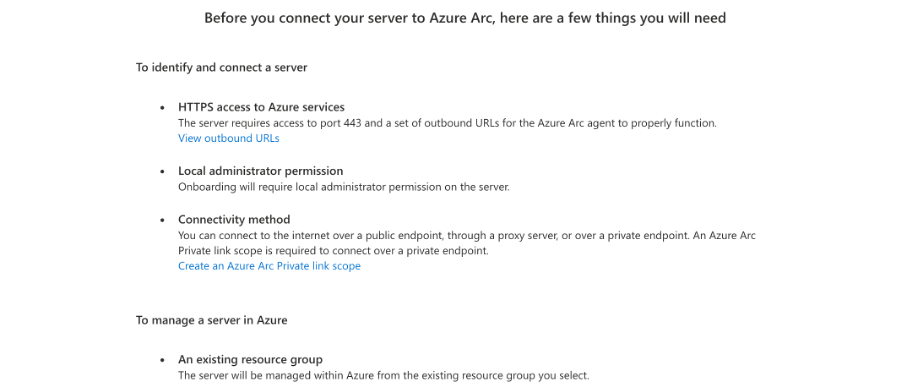Viewport: 908px width, 392px height.
Task: Select 'To identify and connect a server' heading
Action: click(x=222, y=68)
